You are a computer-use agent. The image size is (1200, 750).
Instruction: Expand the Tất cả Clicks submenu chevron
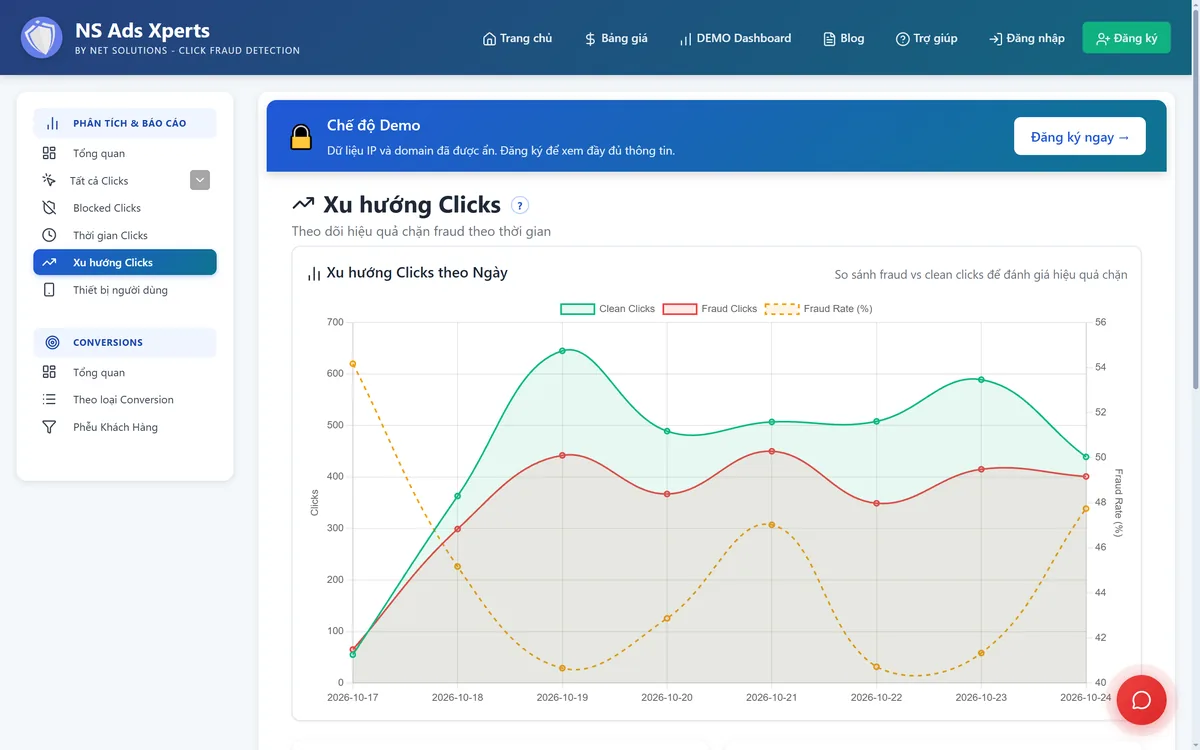(x=200, y=180)
